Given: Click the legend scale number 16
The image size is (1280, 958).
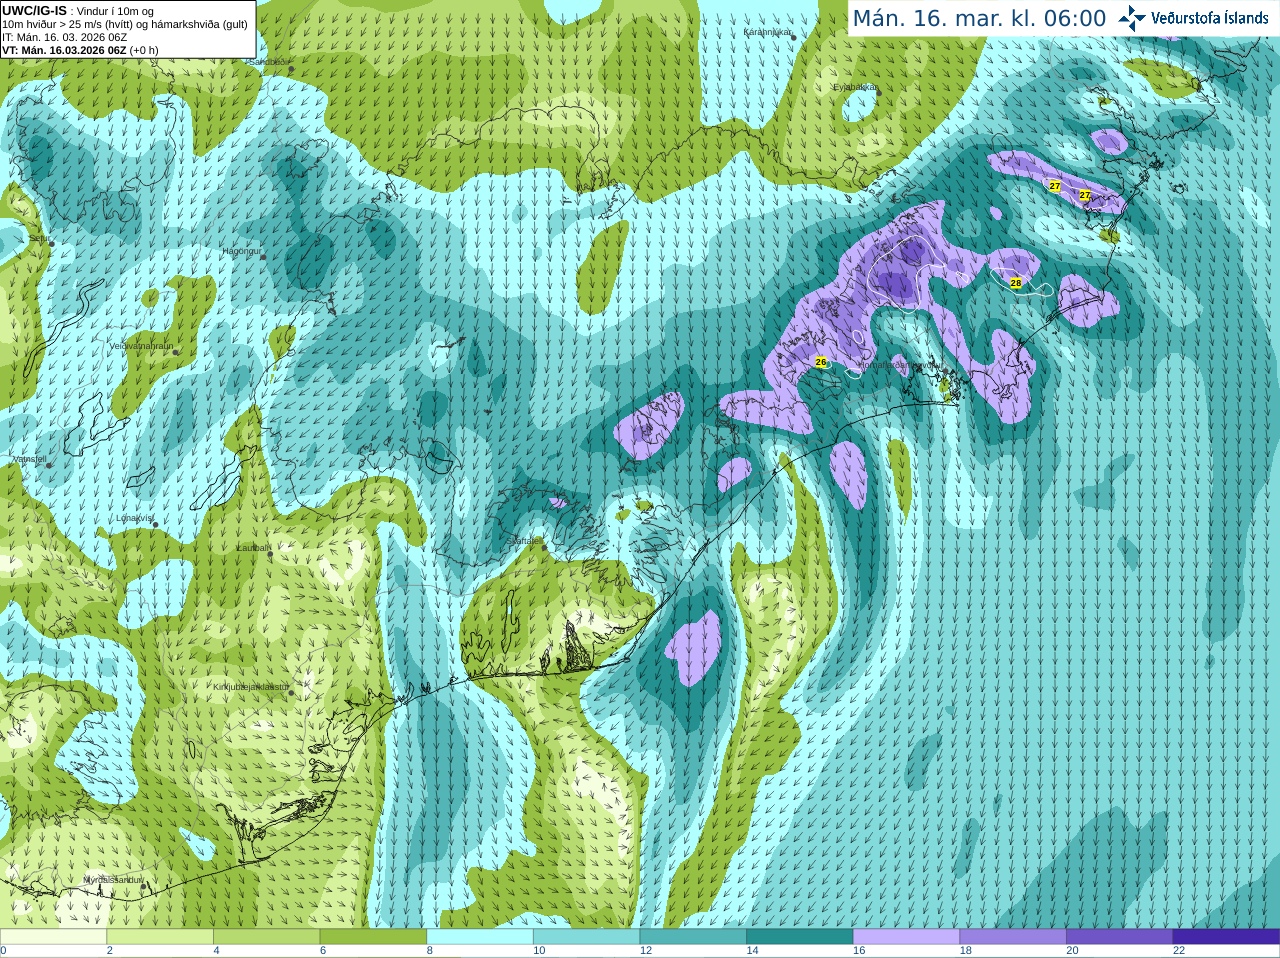Looking at the screenshot, I should coord(859,951).
